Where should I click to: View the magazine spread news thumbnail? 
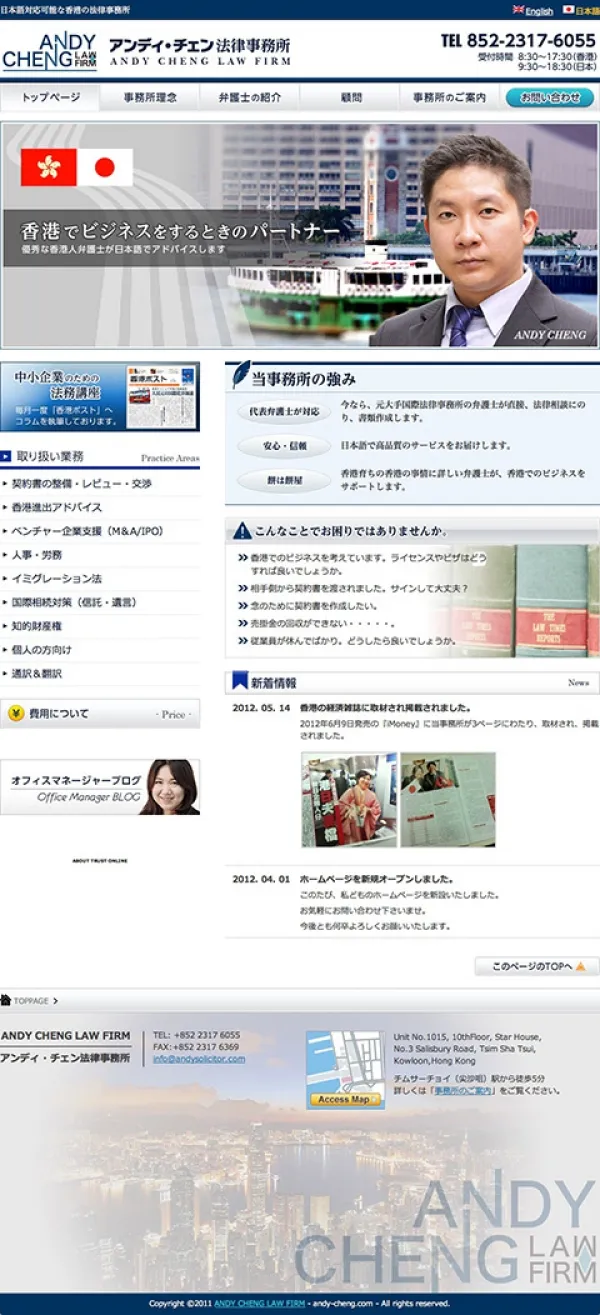point(448,800)
